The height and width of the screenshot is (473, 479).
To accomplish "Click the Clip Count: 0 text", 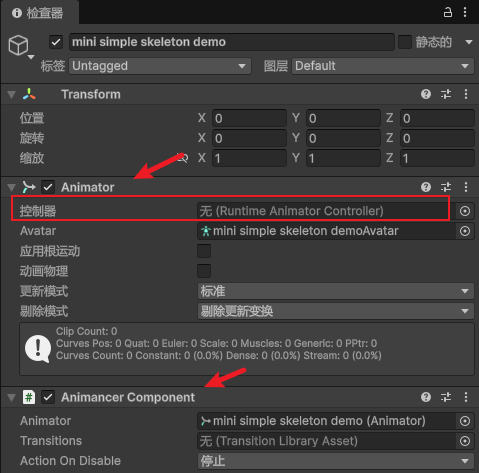I will click(x=86, y=331).
